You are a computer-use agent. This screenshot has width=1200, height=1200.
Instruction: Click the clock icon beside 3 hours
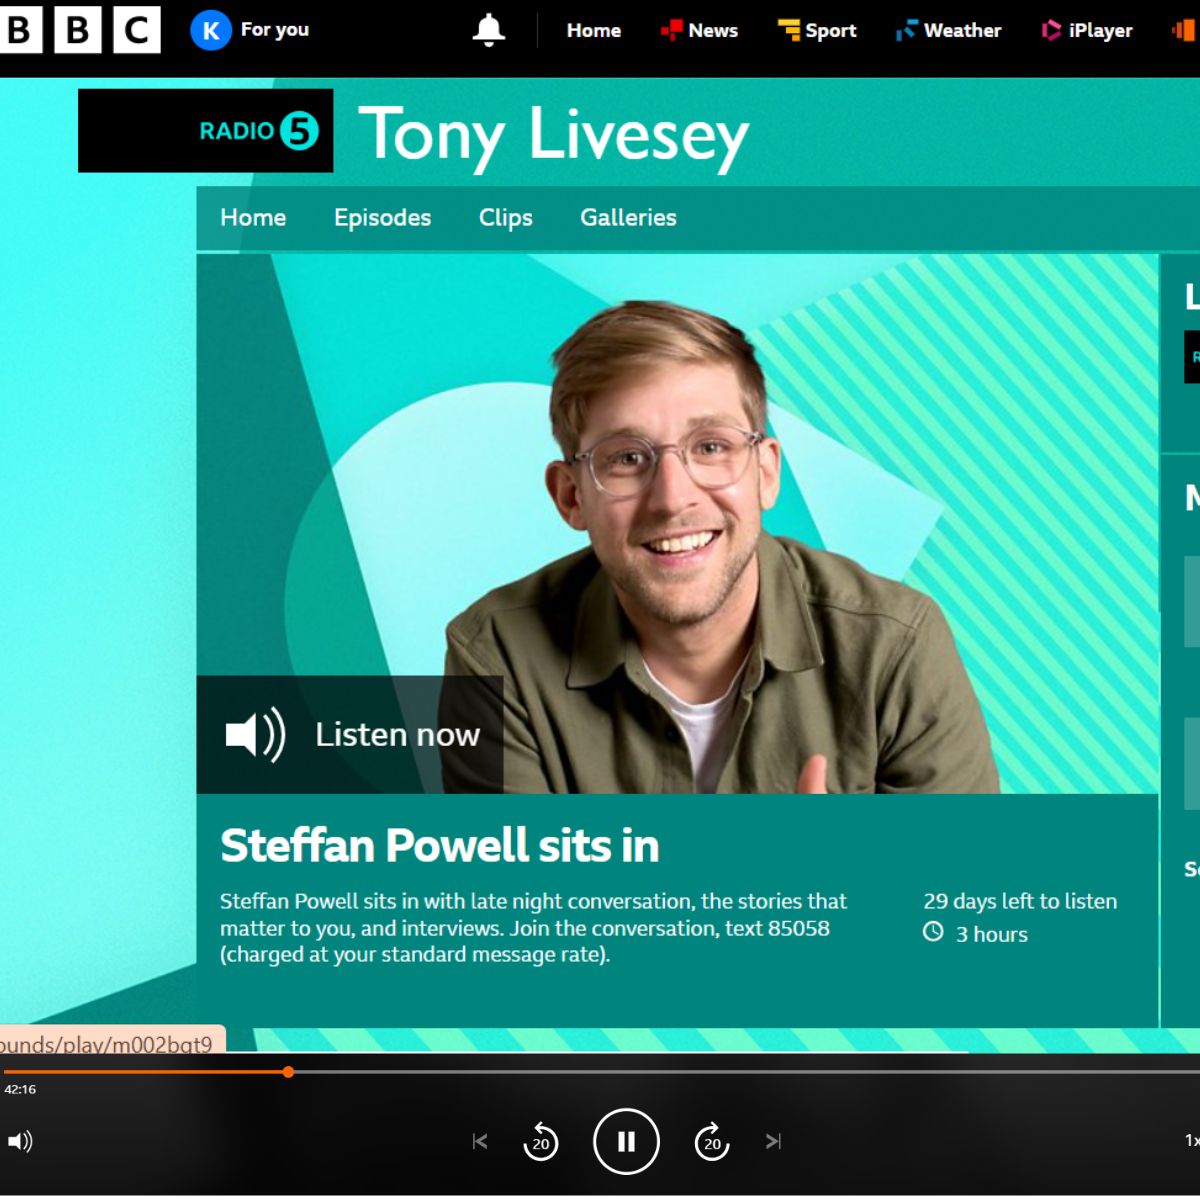click(933, 932)
